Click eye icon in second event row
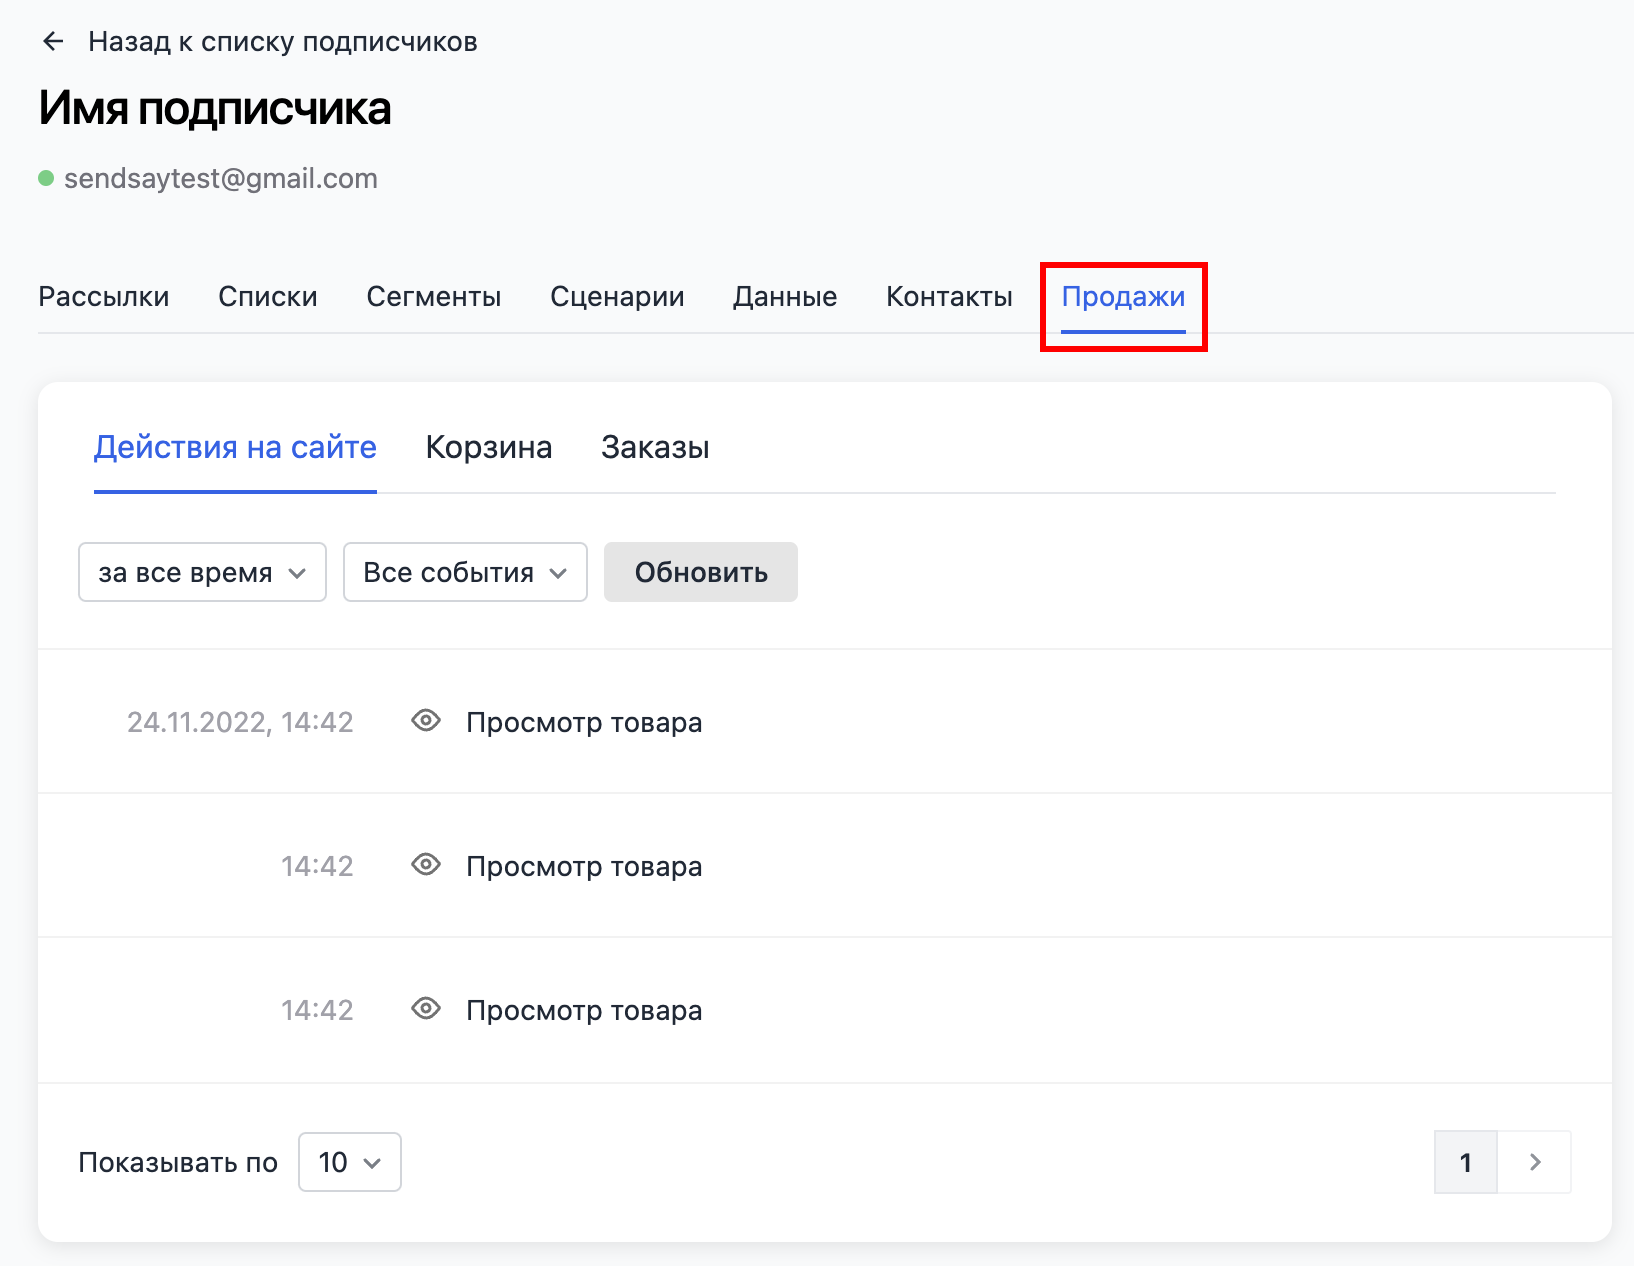This screenshot has width=1634, height=1266. pos(426,865)
